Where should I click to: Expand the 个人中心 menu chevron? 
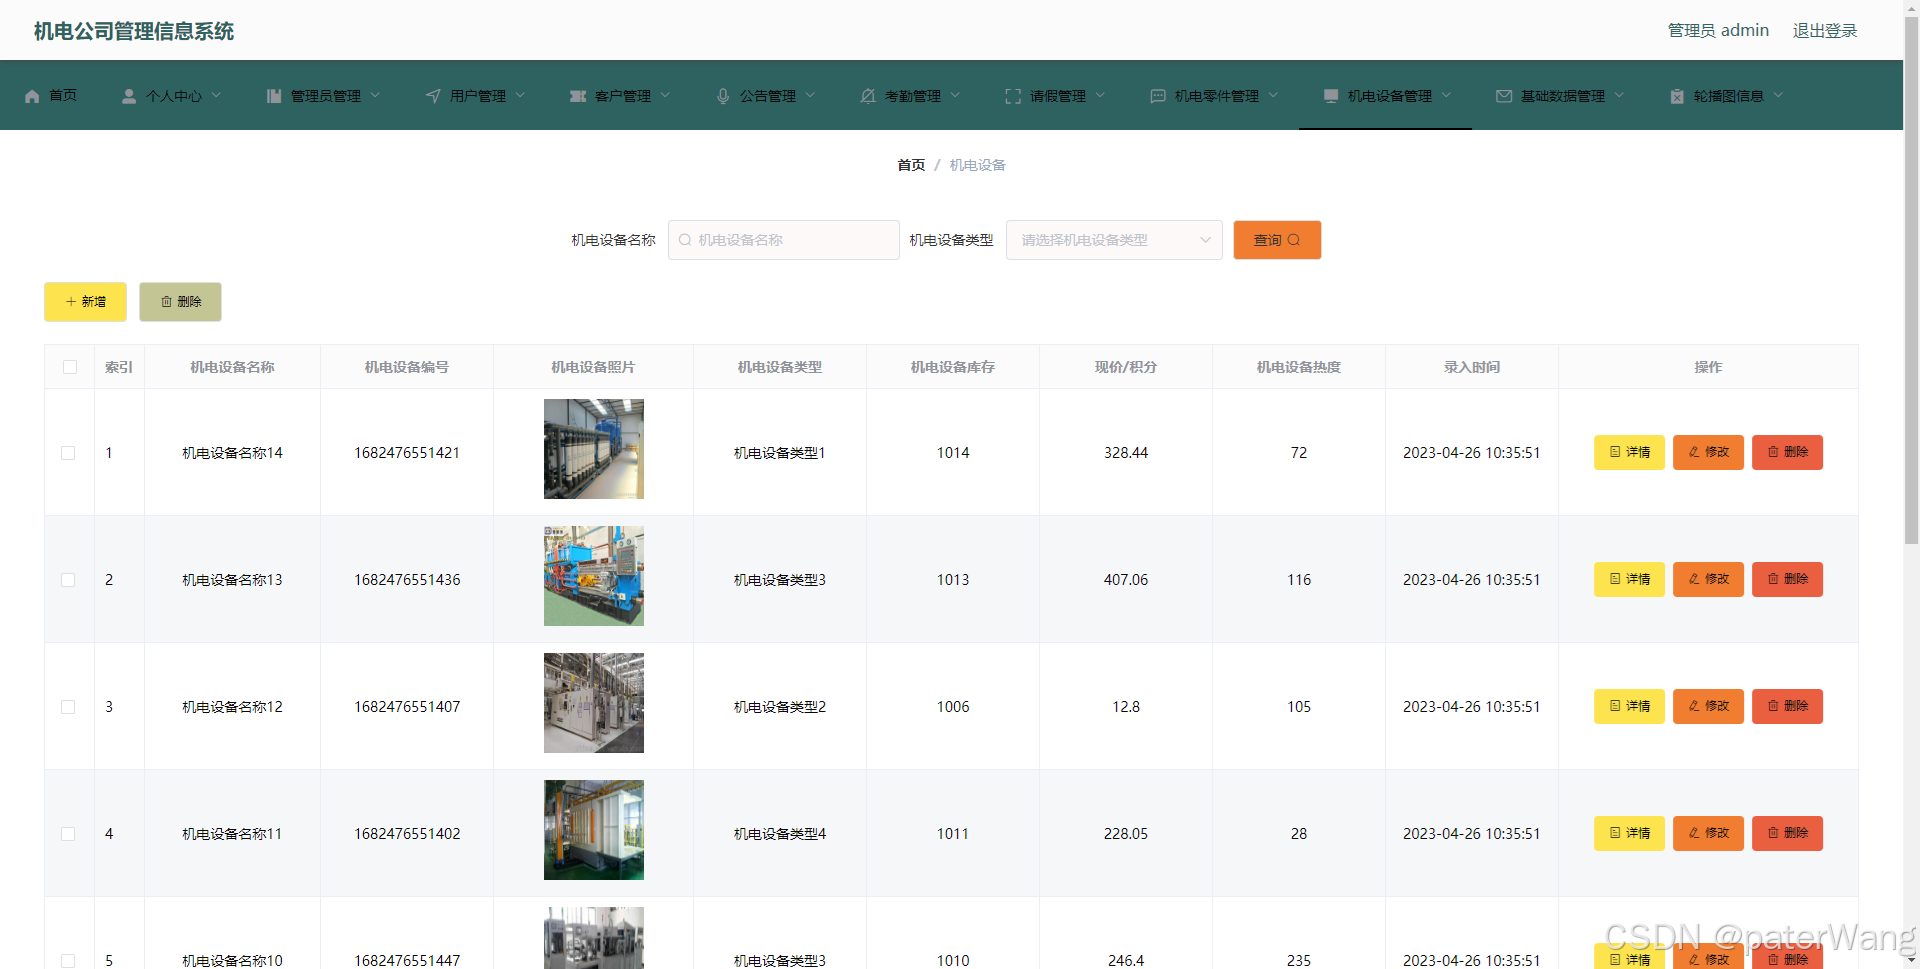tap(216, 95)
